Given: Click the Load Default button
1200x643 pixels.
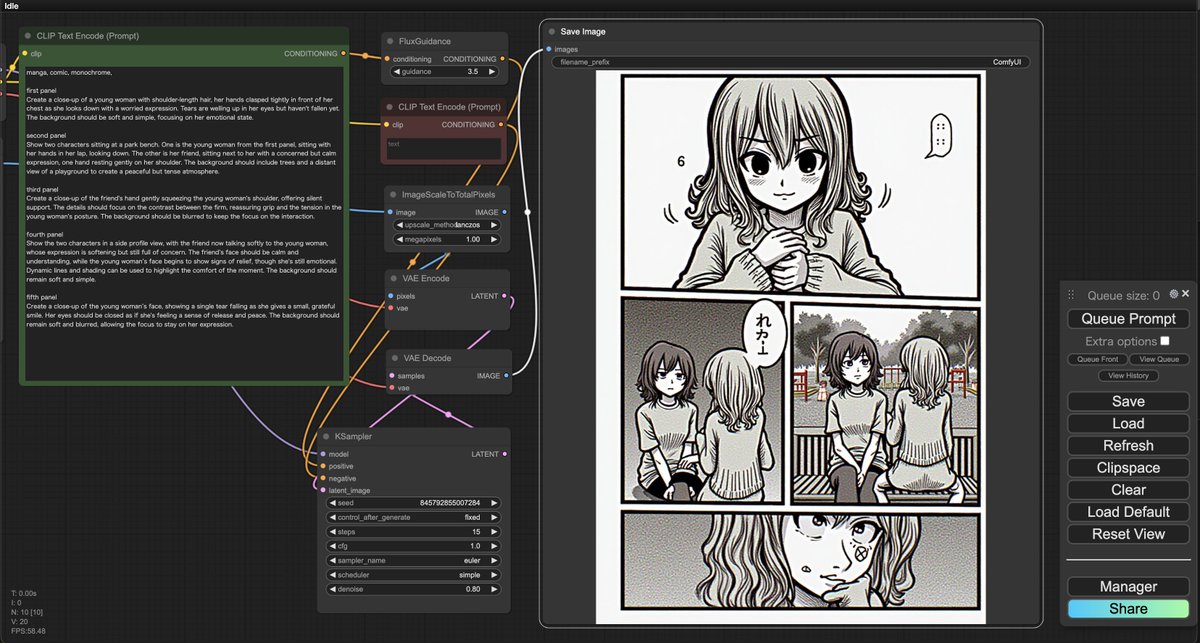Looking at the screenshot, I should pos(1128,512).
